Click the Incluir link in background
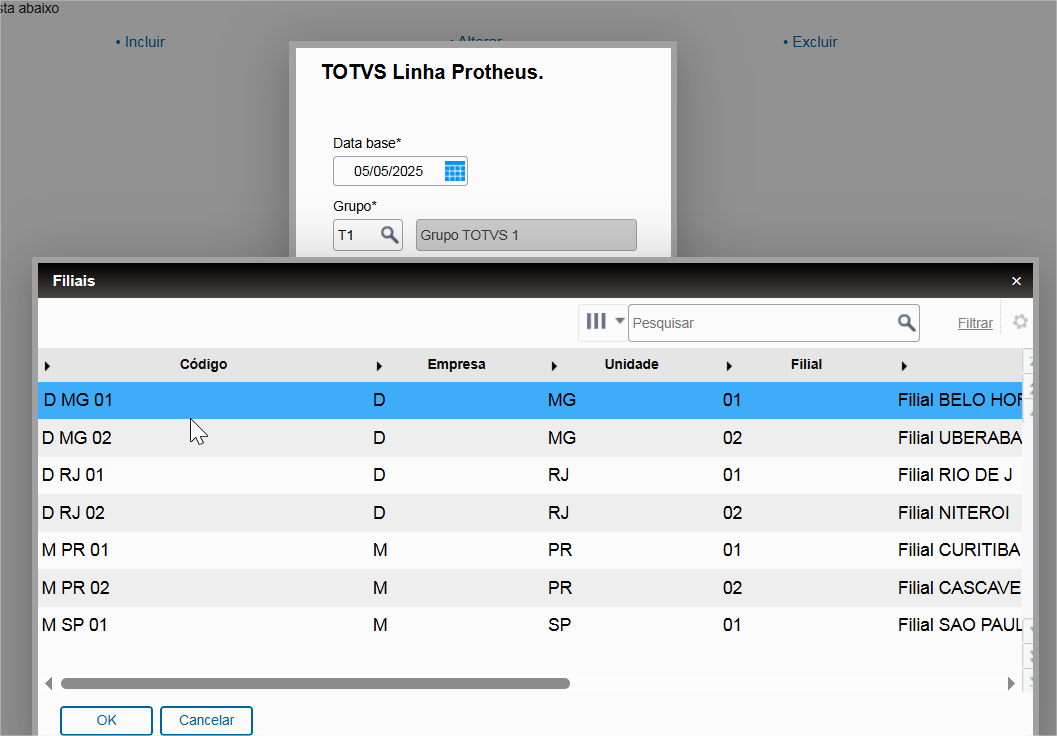This screenshot has height=736, width=1057. coord(144,42)
